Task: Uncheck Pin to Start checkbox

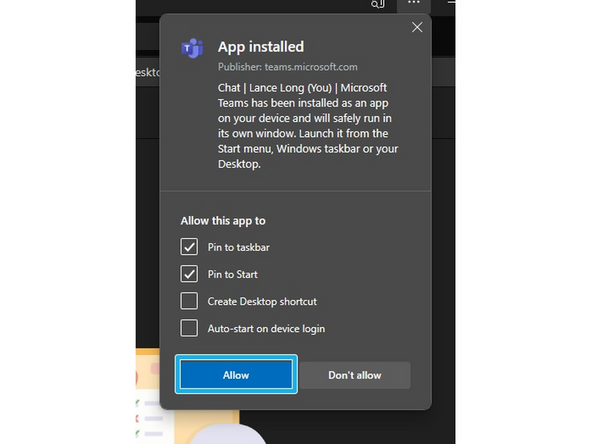Action: tap(189, 274)
